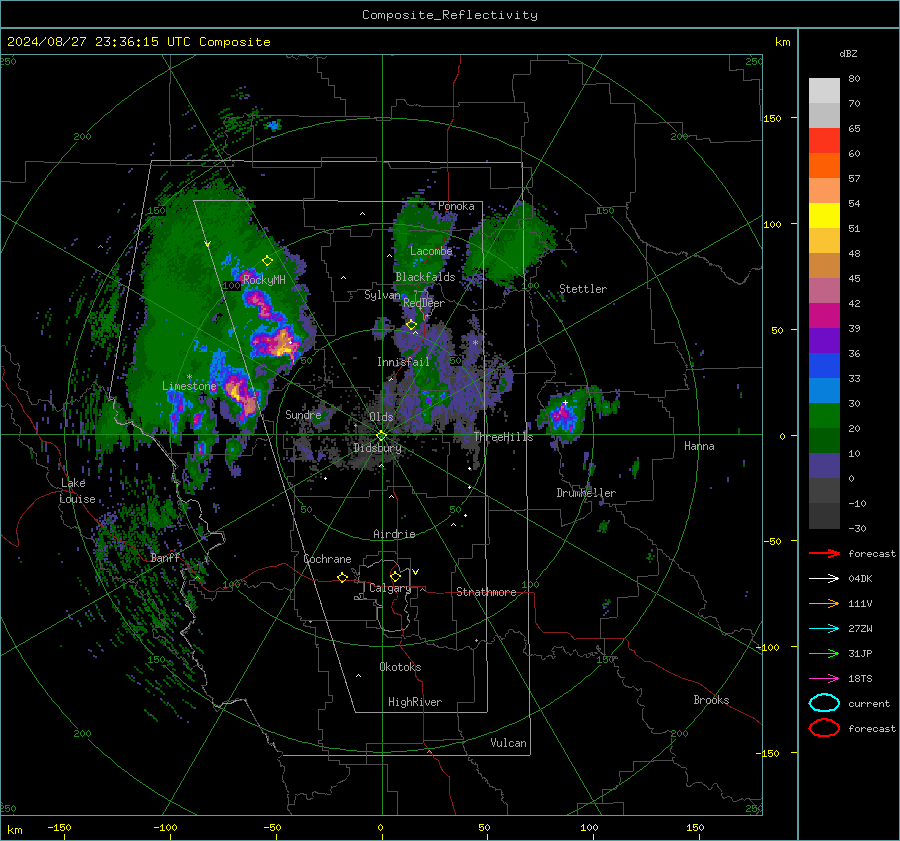Select the red 65–60 dBZ swatch
This screenshot has width=900, height=841.
point(824,141)
